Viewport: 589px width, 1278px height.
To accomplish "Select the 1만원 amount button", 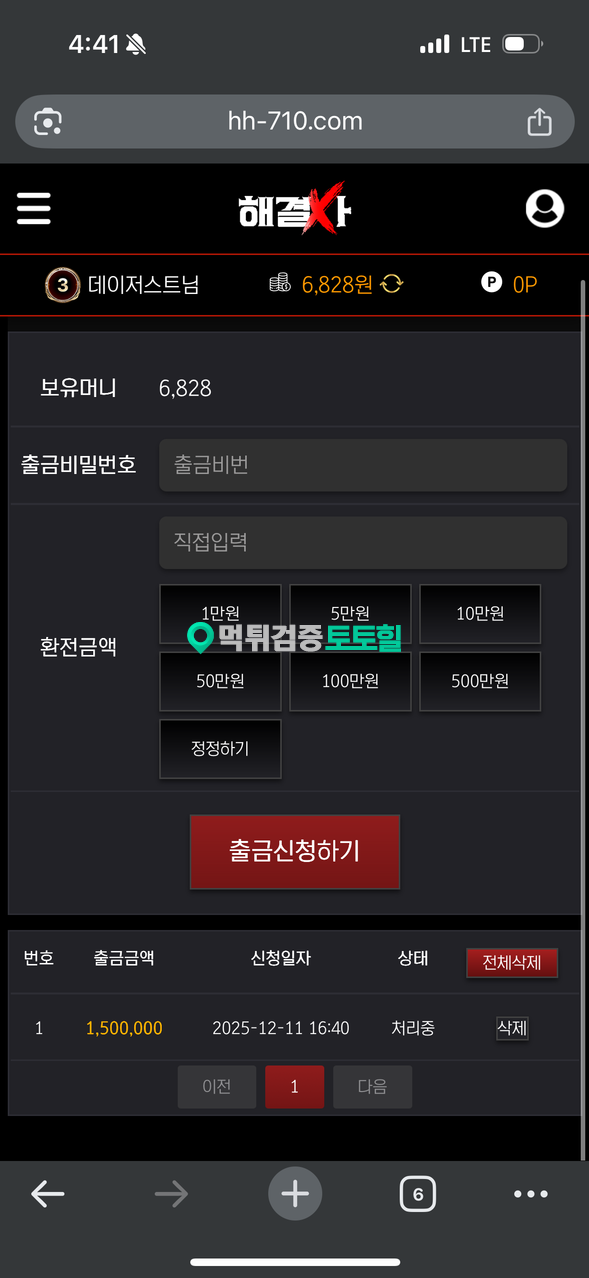I will point(220,613).
